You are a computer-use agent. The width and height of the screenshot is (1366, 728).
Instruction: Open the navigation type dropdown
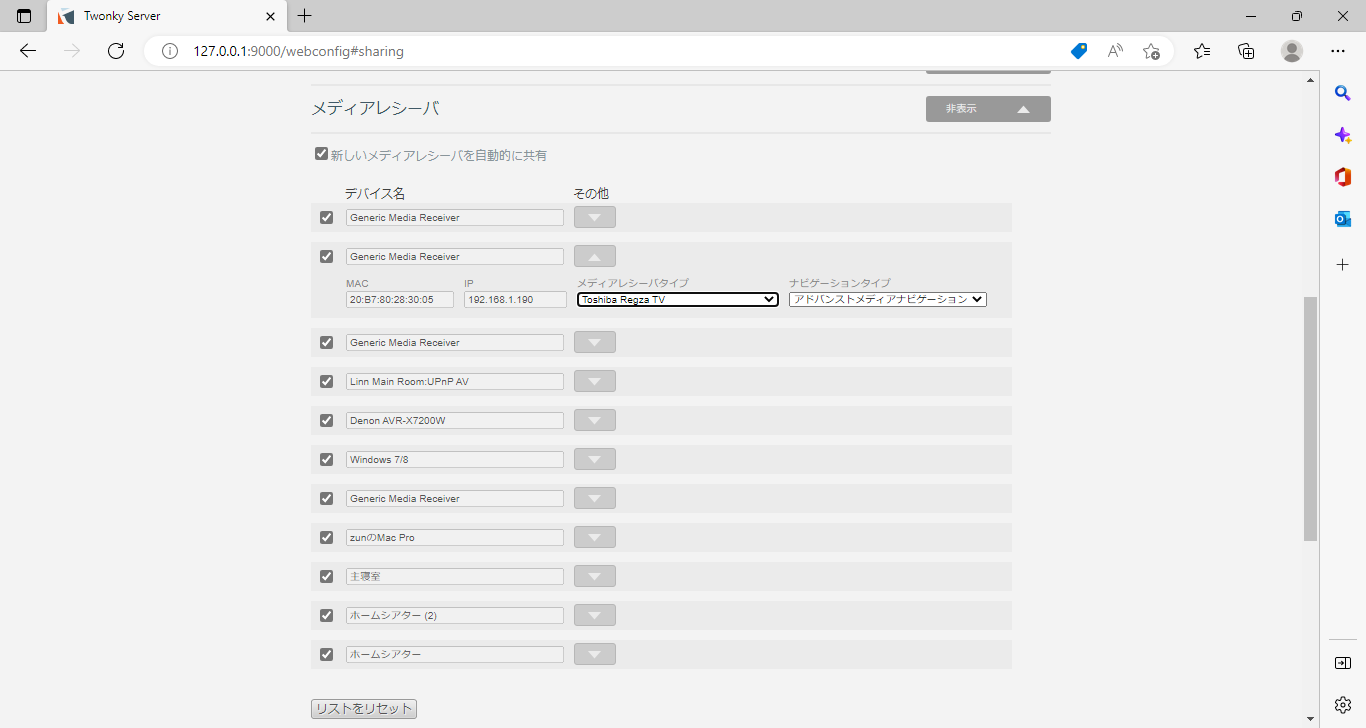(x=888, y=299)
